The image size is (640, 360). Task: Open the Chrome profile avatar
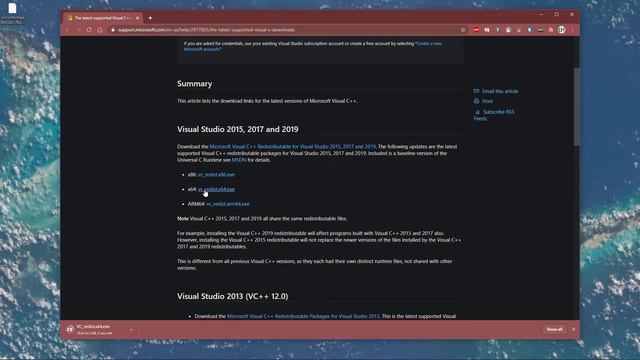562,29
